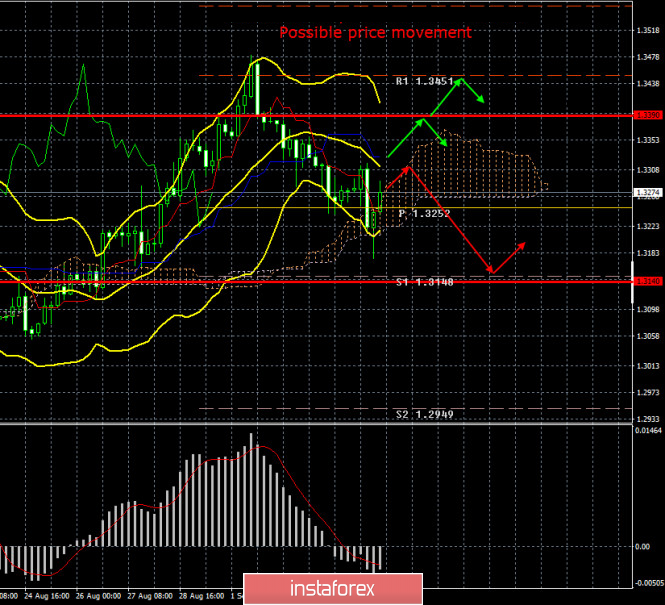Click the 1.3058 price axis value

click(x=648, y=336)
